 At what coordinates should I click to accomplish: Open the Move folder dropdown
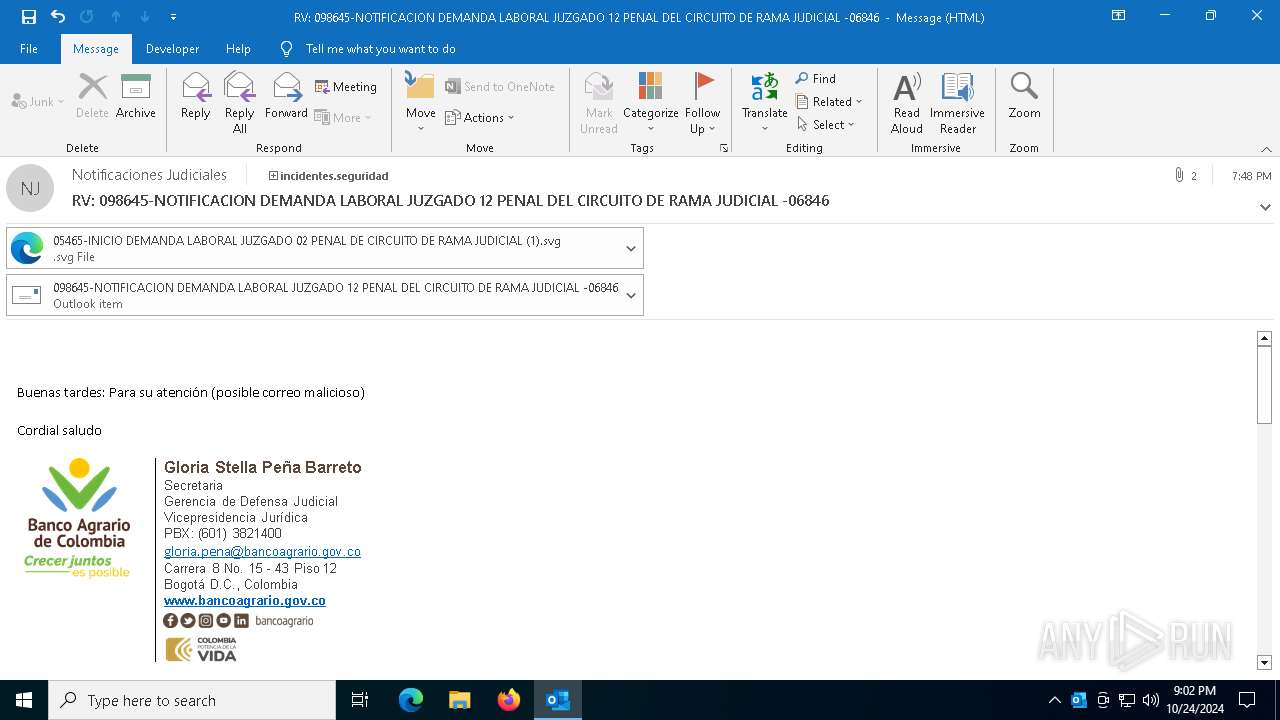click(420, 102)
